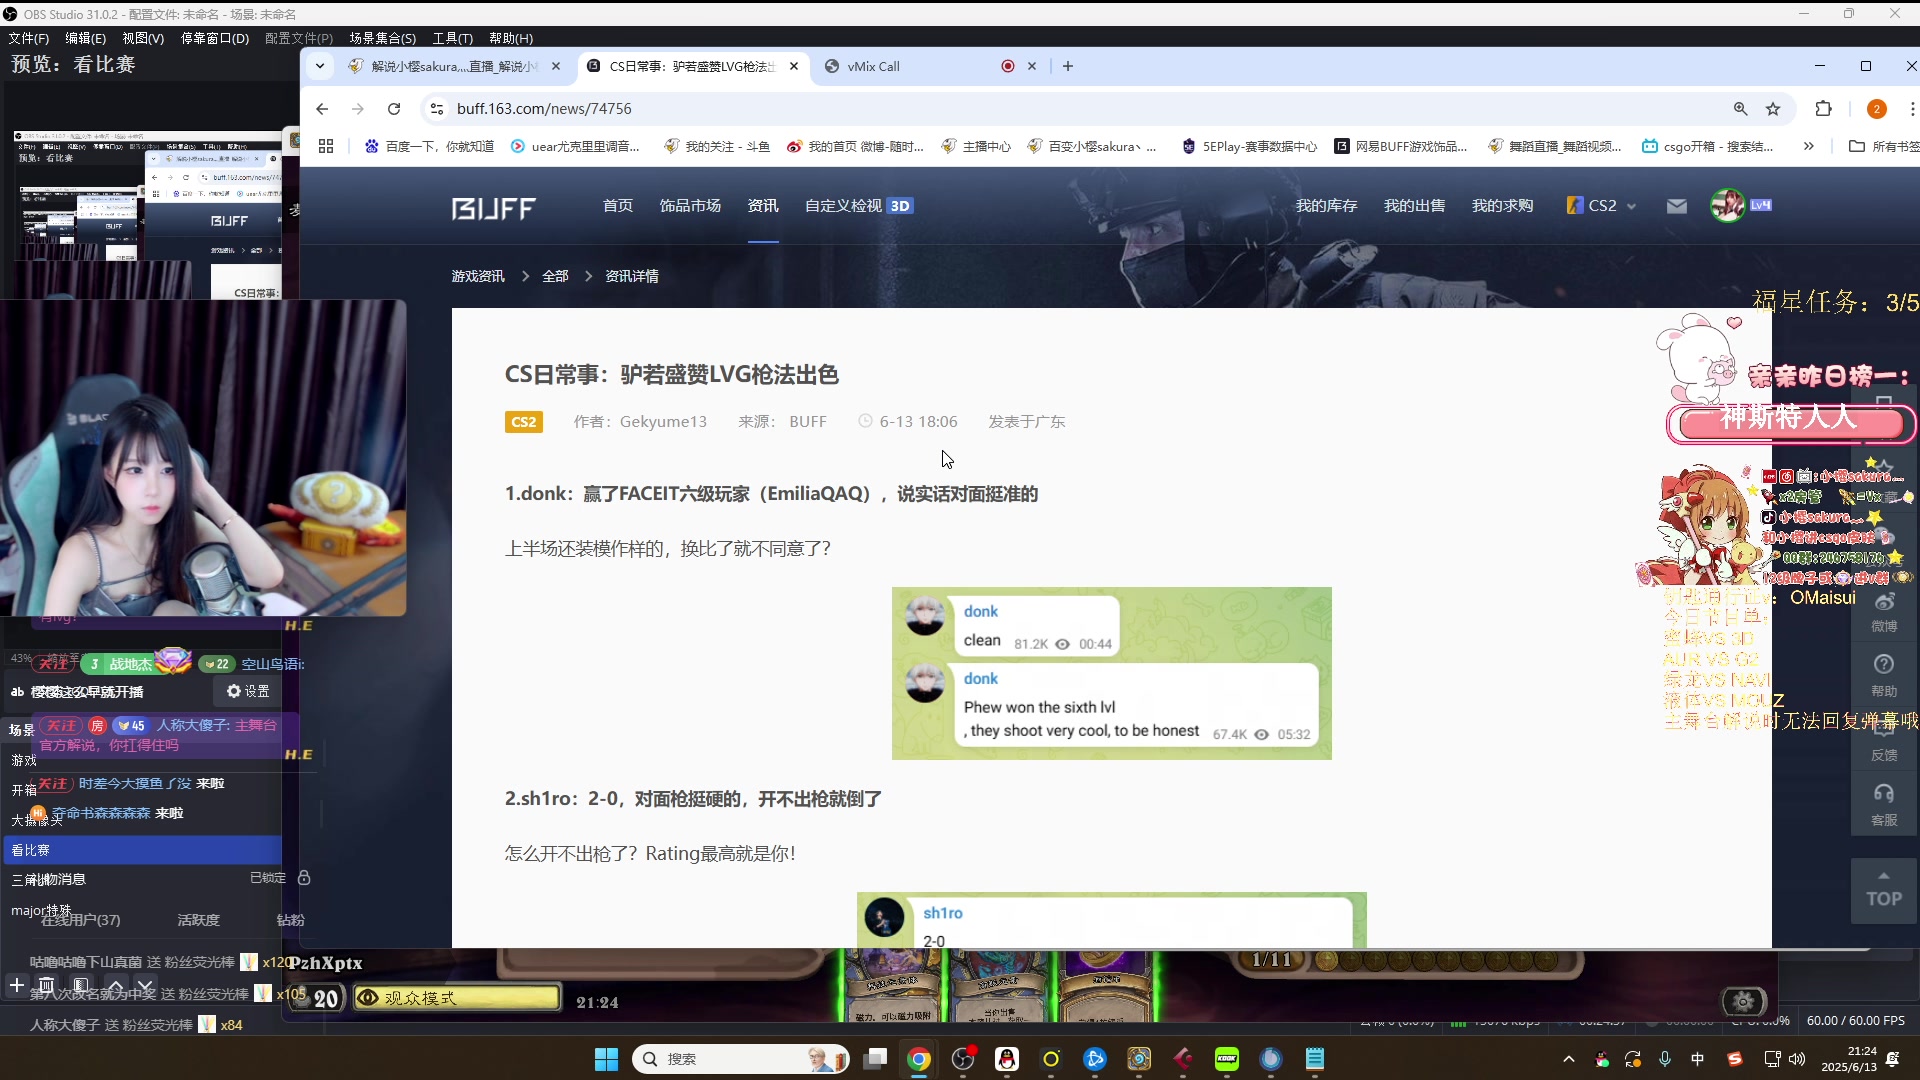
Task: Open the OBS Studio taskbar icon
Action: 963,1059
